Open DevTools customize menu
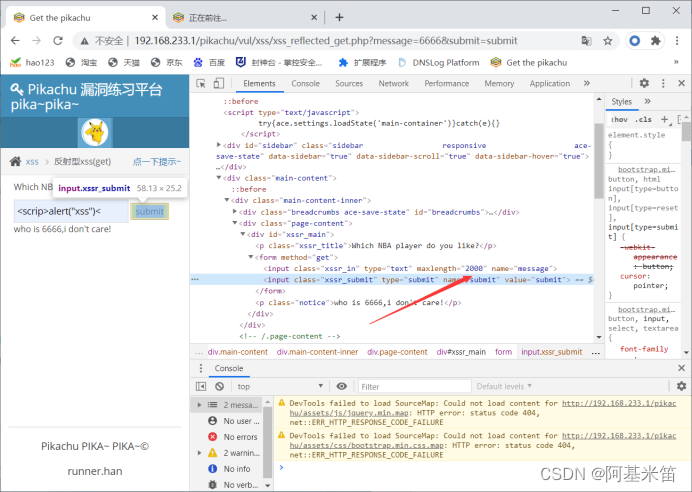The height and width of the screenshot is (492, 692). click(x=663, y=83)
